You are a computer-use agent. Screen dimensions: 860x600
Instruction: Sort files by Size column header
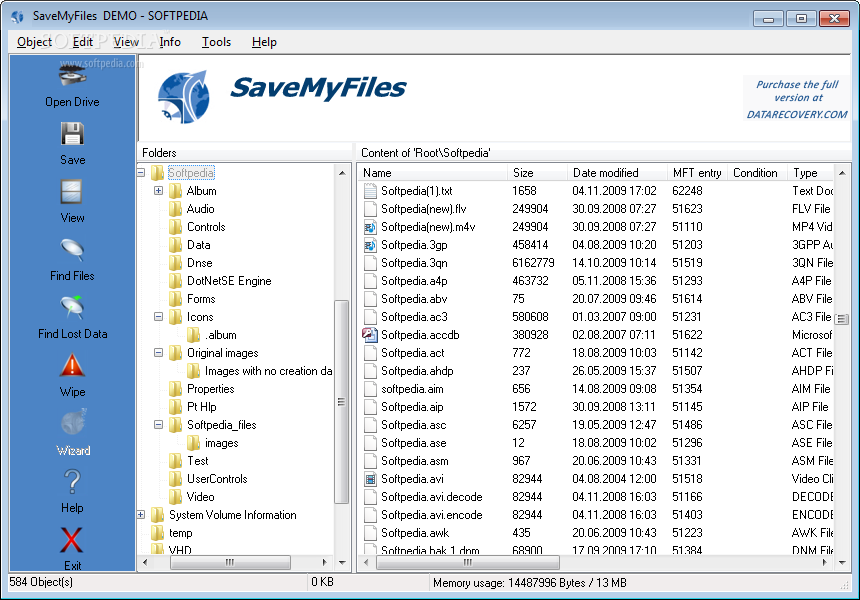[538, 173]
